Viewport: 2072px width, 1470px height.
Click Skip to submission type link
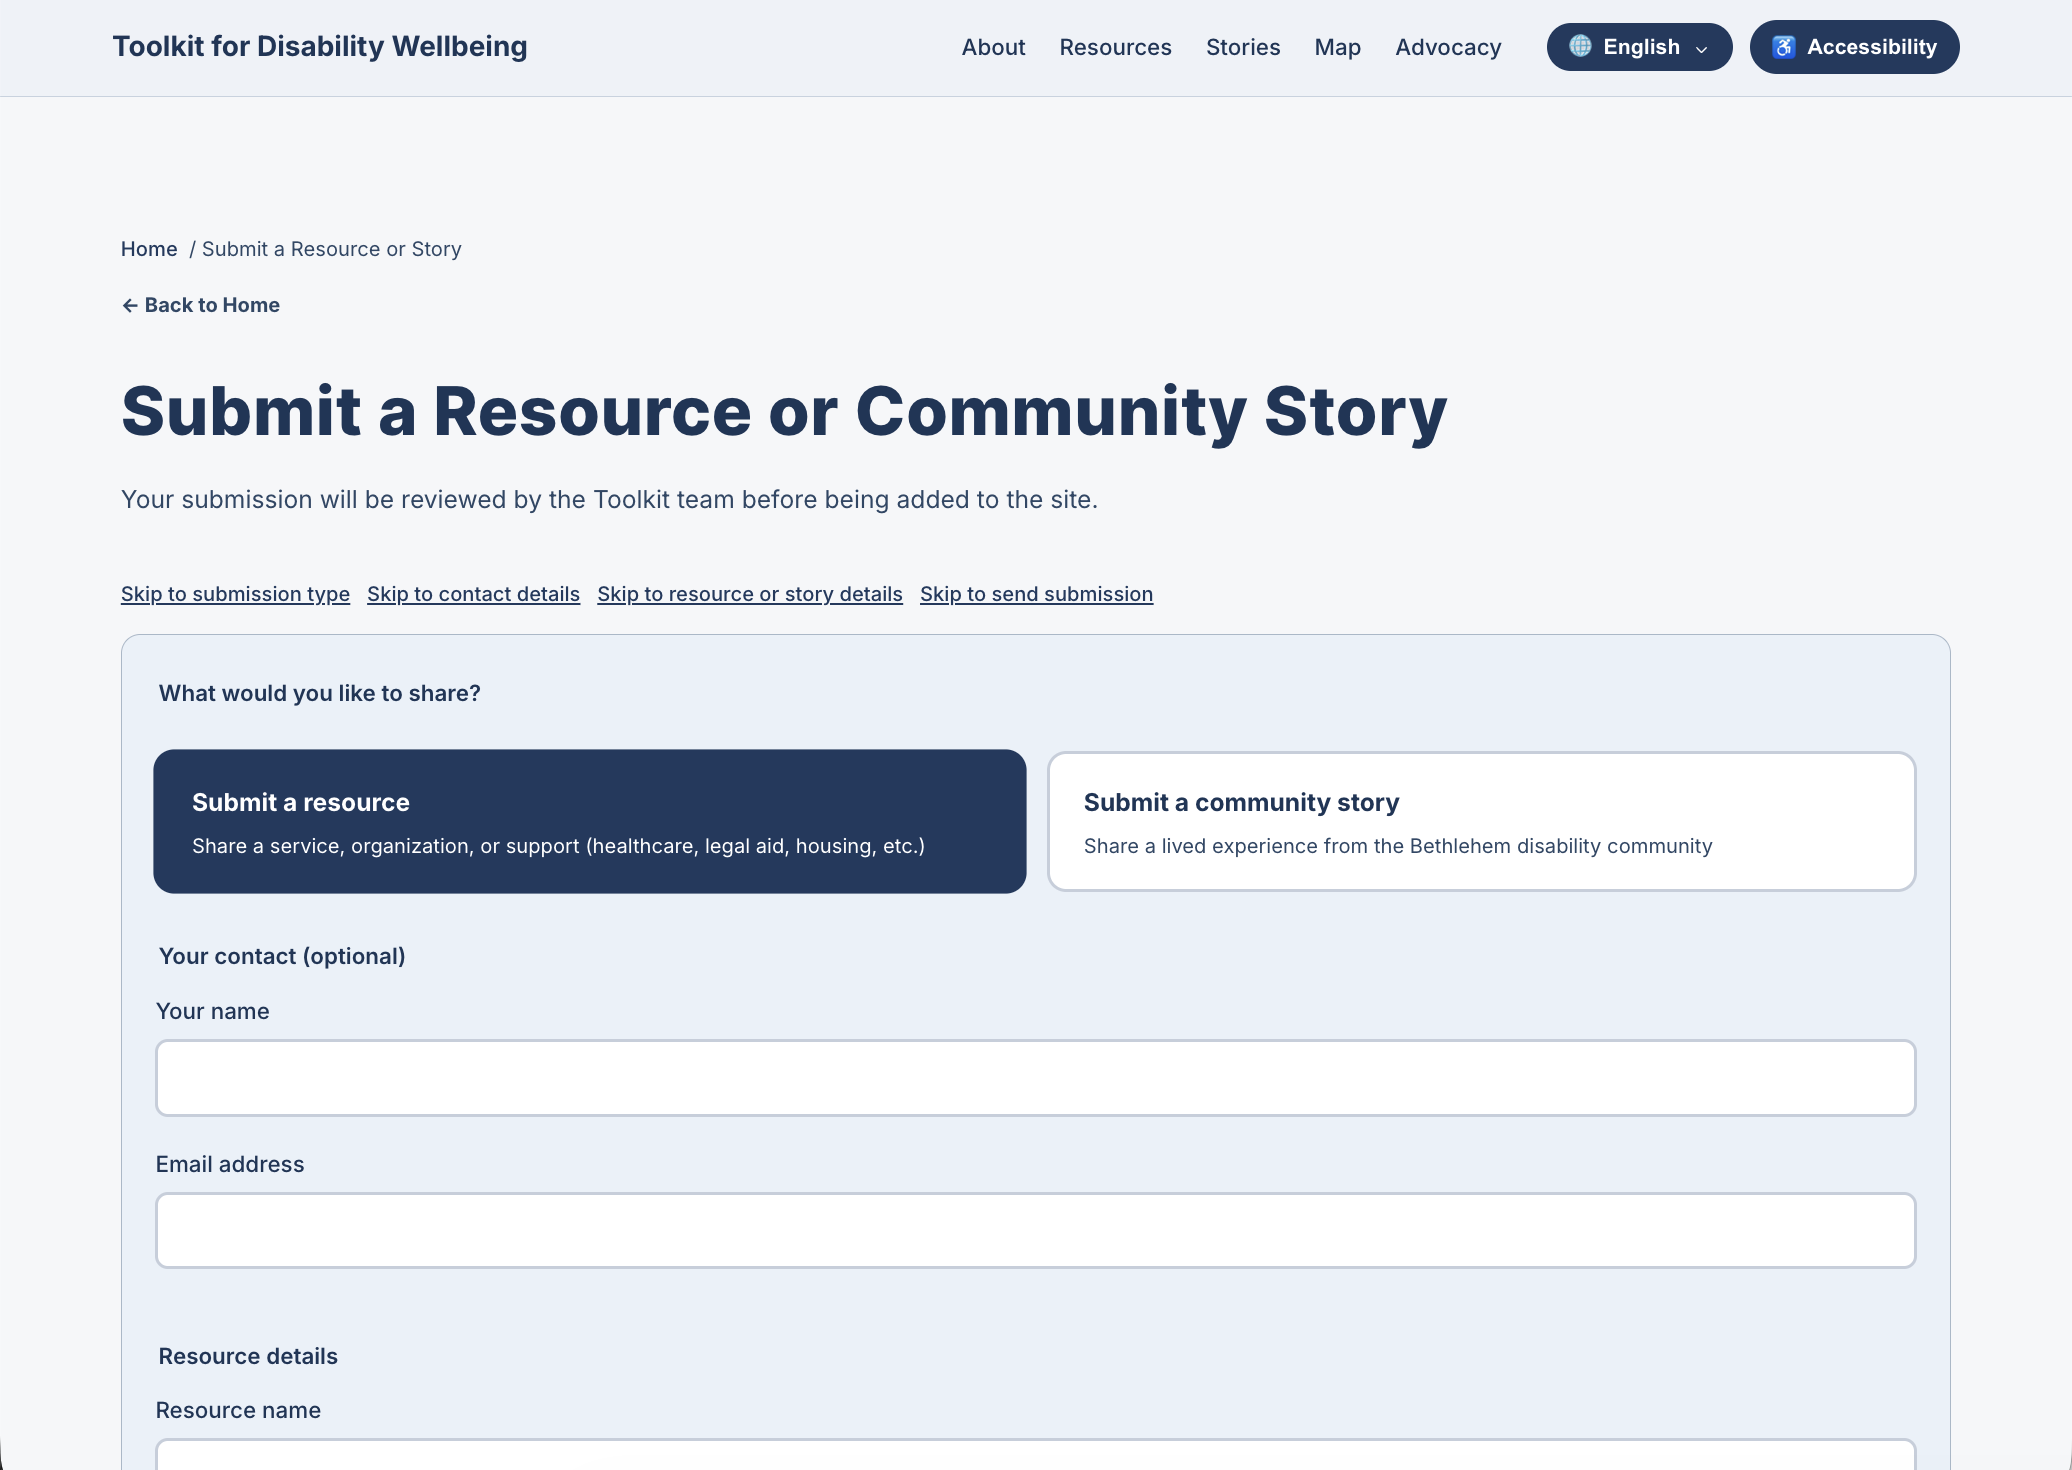pos(235,594)
